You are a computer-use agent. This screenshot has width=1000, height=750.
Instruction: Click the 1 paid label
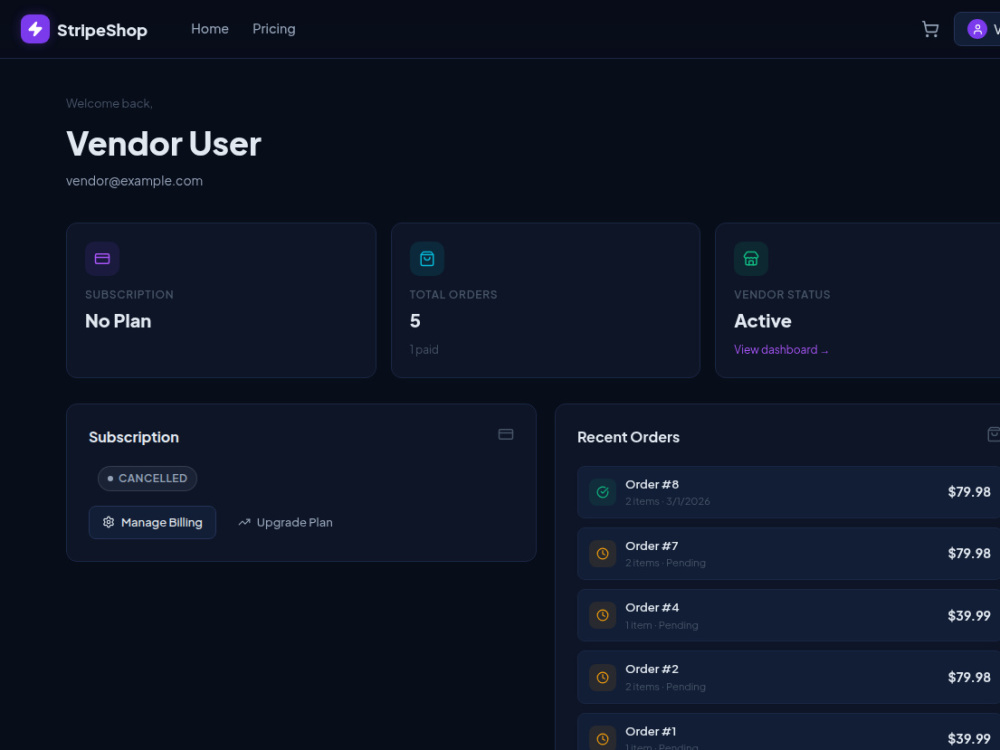(x=424, y=349)
